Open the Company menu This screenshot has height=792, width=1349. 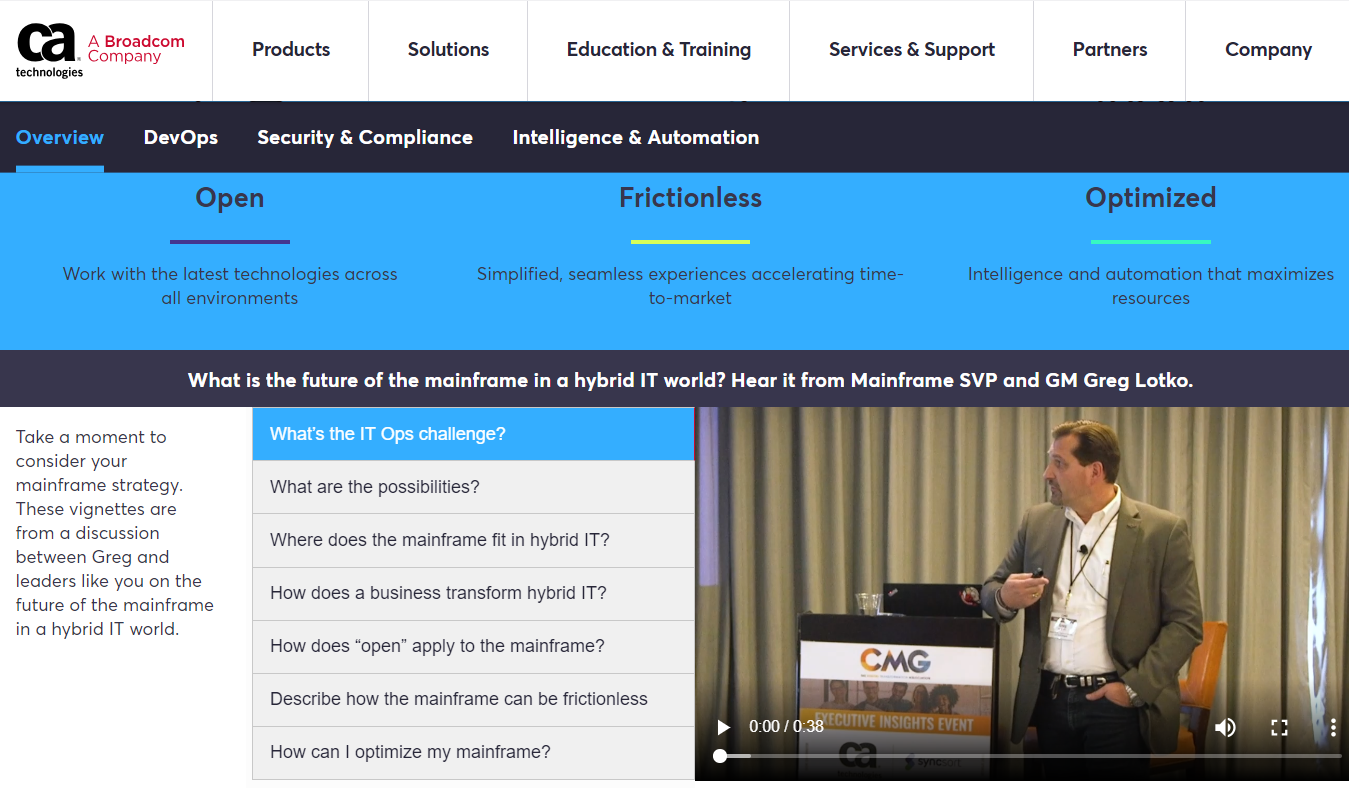[1268, 50]
